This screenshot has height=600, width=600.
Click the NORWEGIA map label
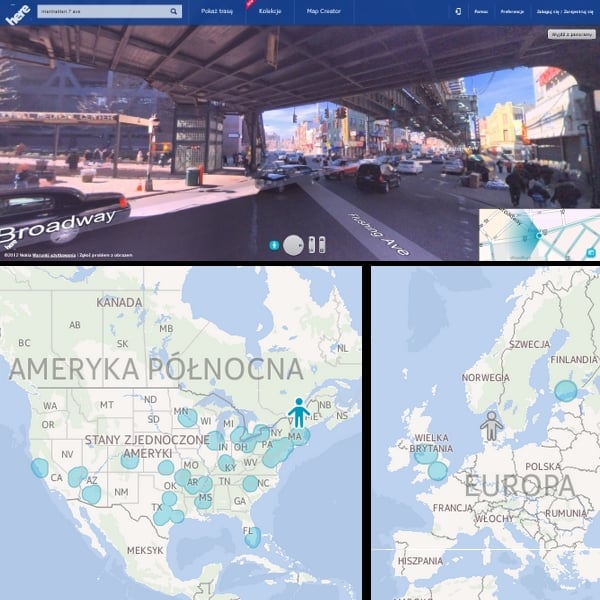[486, 378]
